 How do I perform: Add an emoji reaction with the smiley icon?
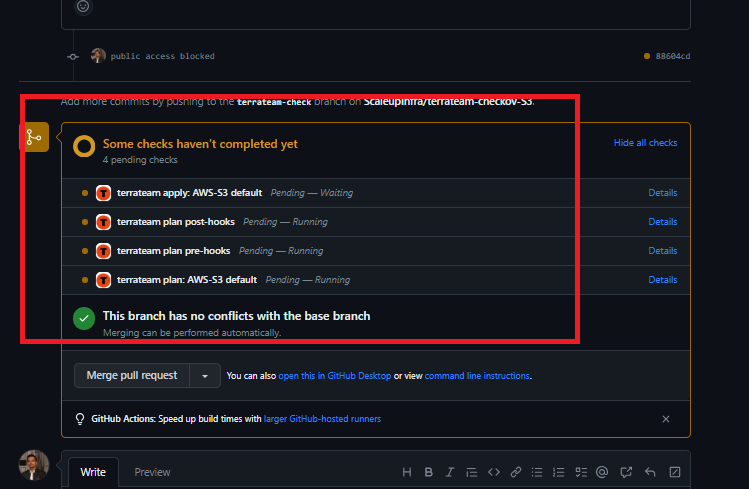(x=83, y=6)
